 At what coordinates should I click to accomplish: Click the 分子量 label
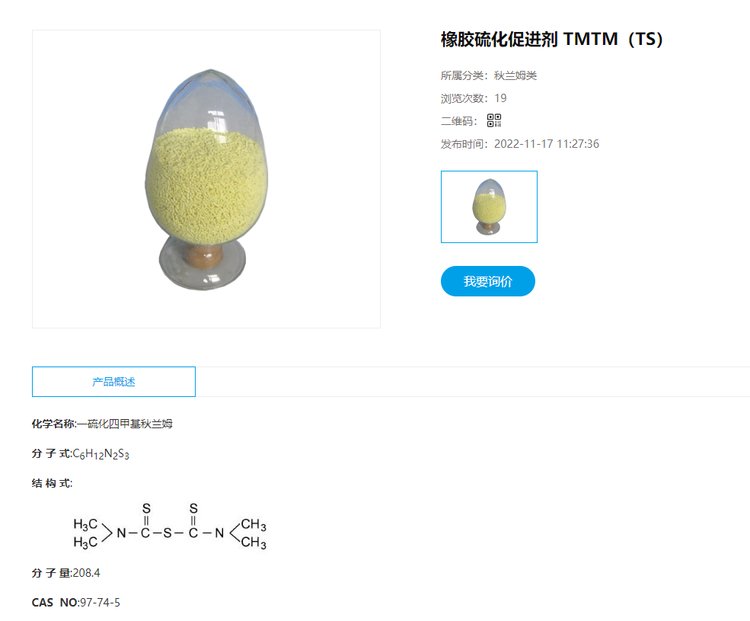pyautogui.click(x=52, y=573)
